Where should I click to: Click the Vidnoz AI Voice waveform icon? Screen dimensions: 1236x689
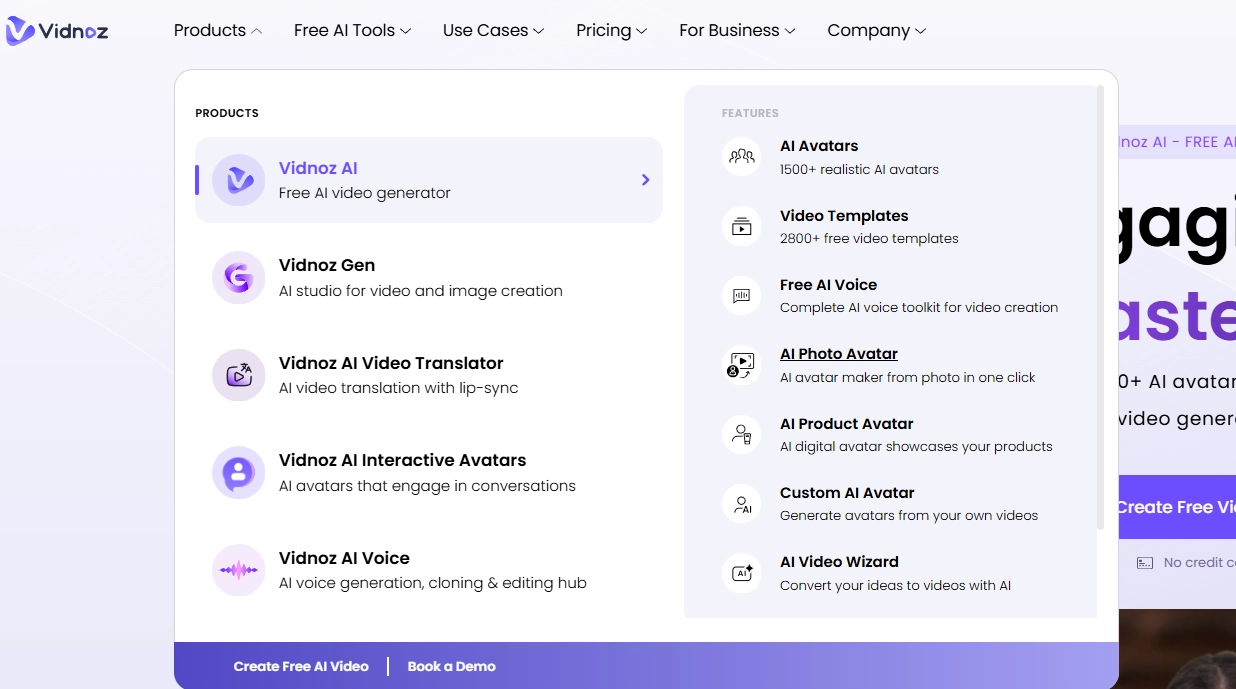pyautogui.click(x=238, y=570)
